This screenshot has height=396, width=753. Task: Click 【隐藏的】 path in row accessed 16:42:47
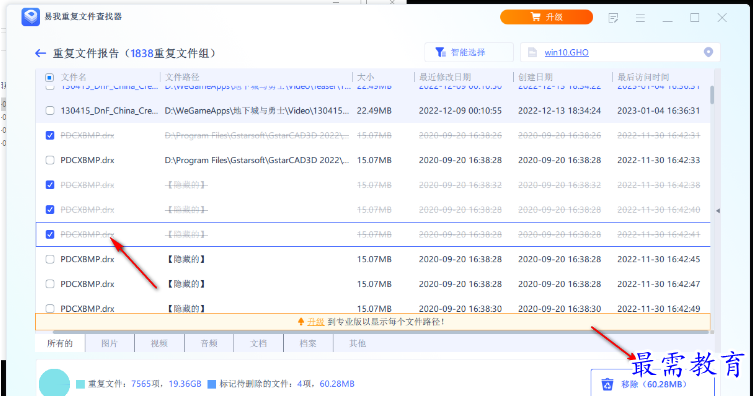point(186,284)
